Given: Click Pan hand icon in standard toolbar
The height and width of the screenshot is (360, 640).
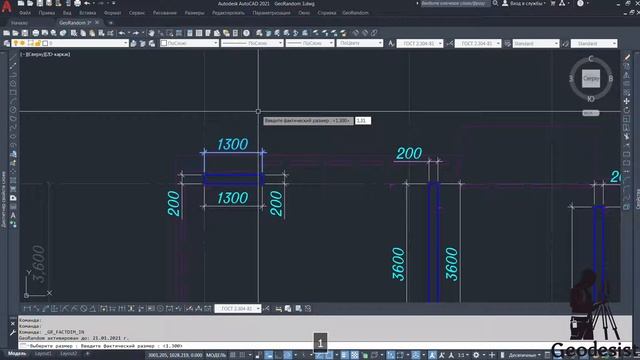Looking at the screenshot, I should (151, 33).
